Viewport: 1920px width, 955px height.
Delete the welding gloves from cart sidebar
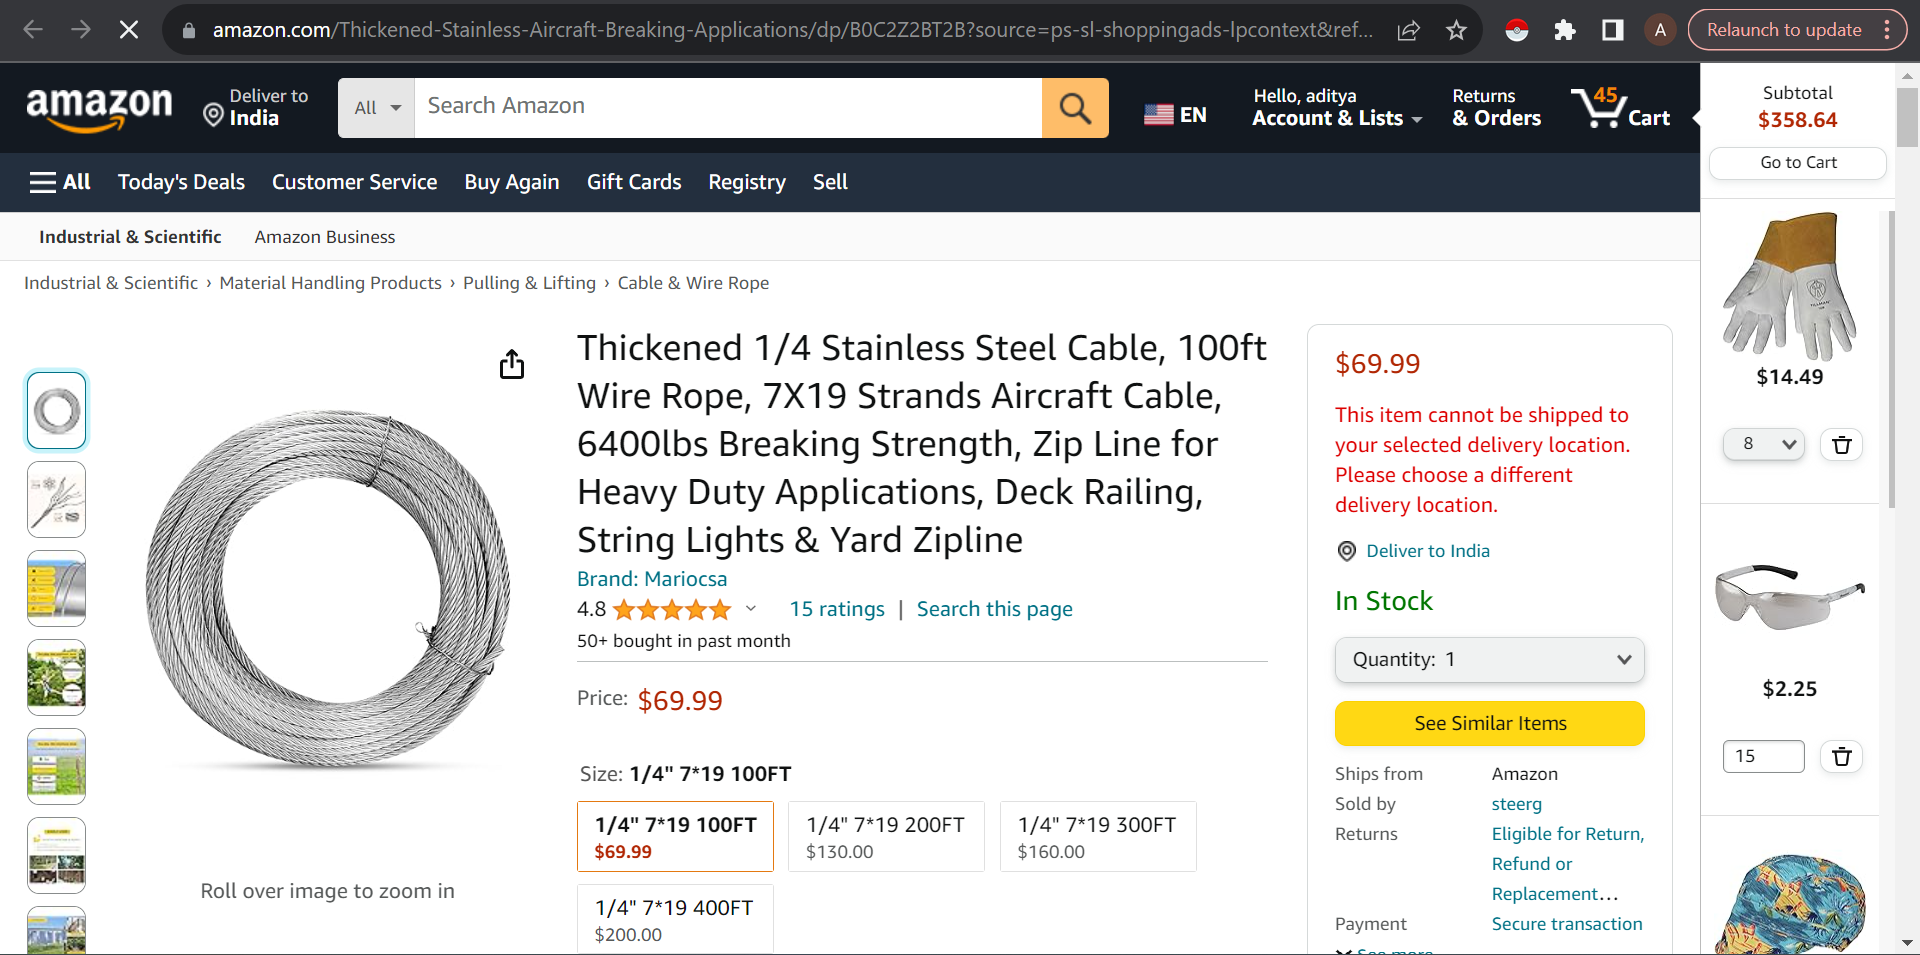click(1841, 445)
